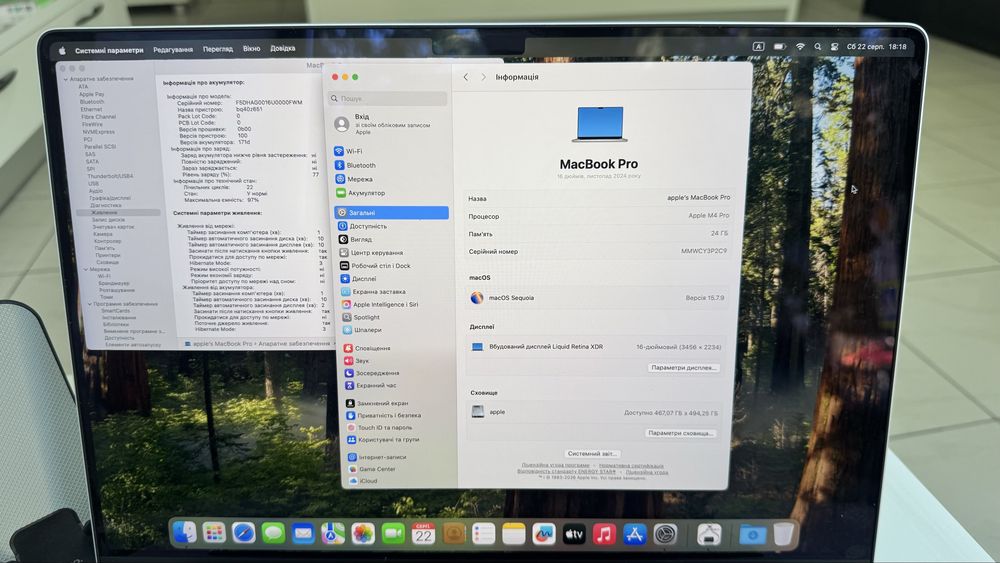
Task: Collapse Апаратне забезпечення tree in System Information
Action: point(66,79)
